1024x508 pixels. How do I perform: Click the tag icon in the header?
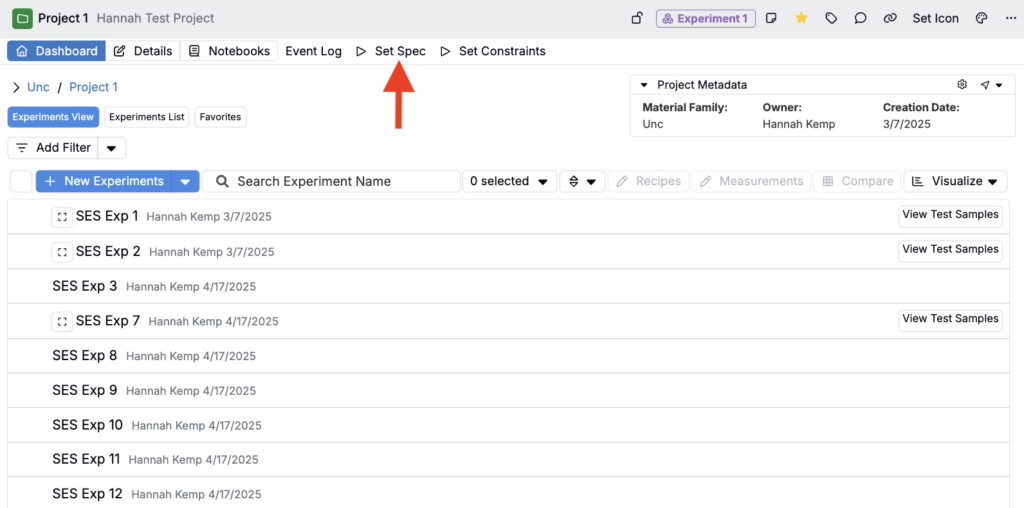831,18
